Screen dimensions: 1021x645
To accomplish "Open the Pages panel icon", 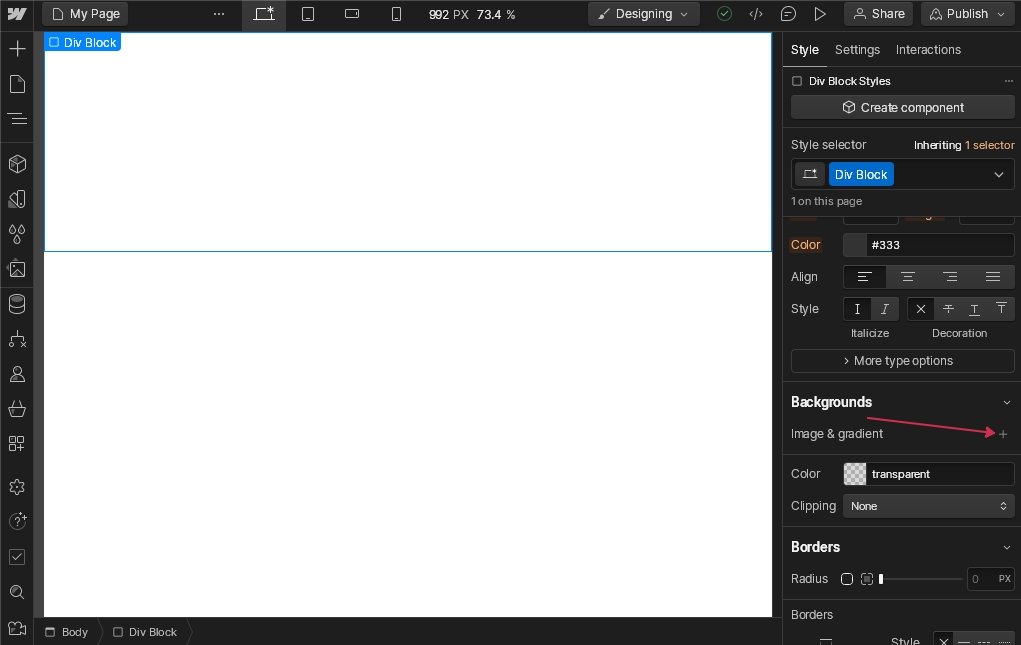I will click(17, 84).
